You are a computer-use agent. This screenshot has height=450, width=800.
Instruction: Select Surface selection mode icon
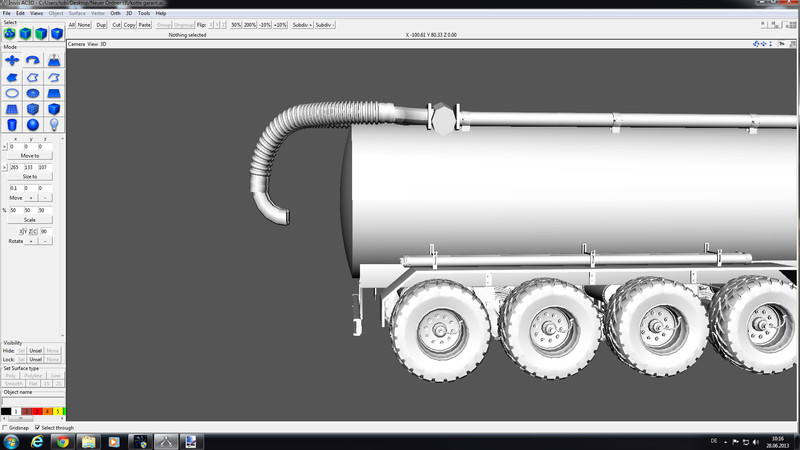(x=41, y=34)
